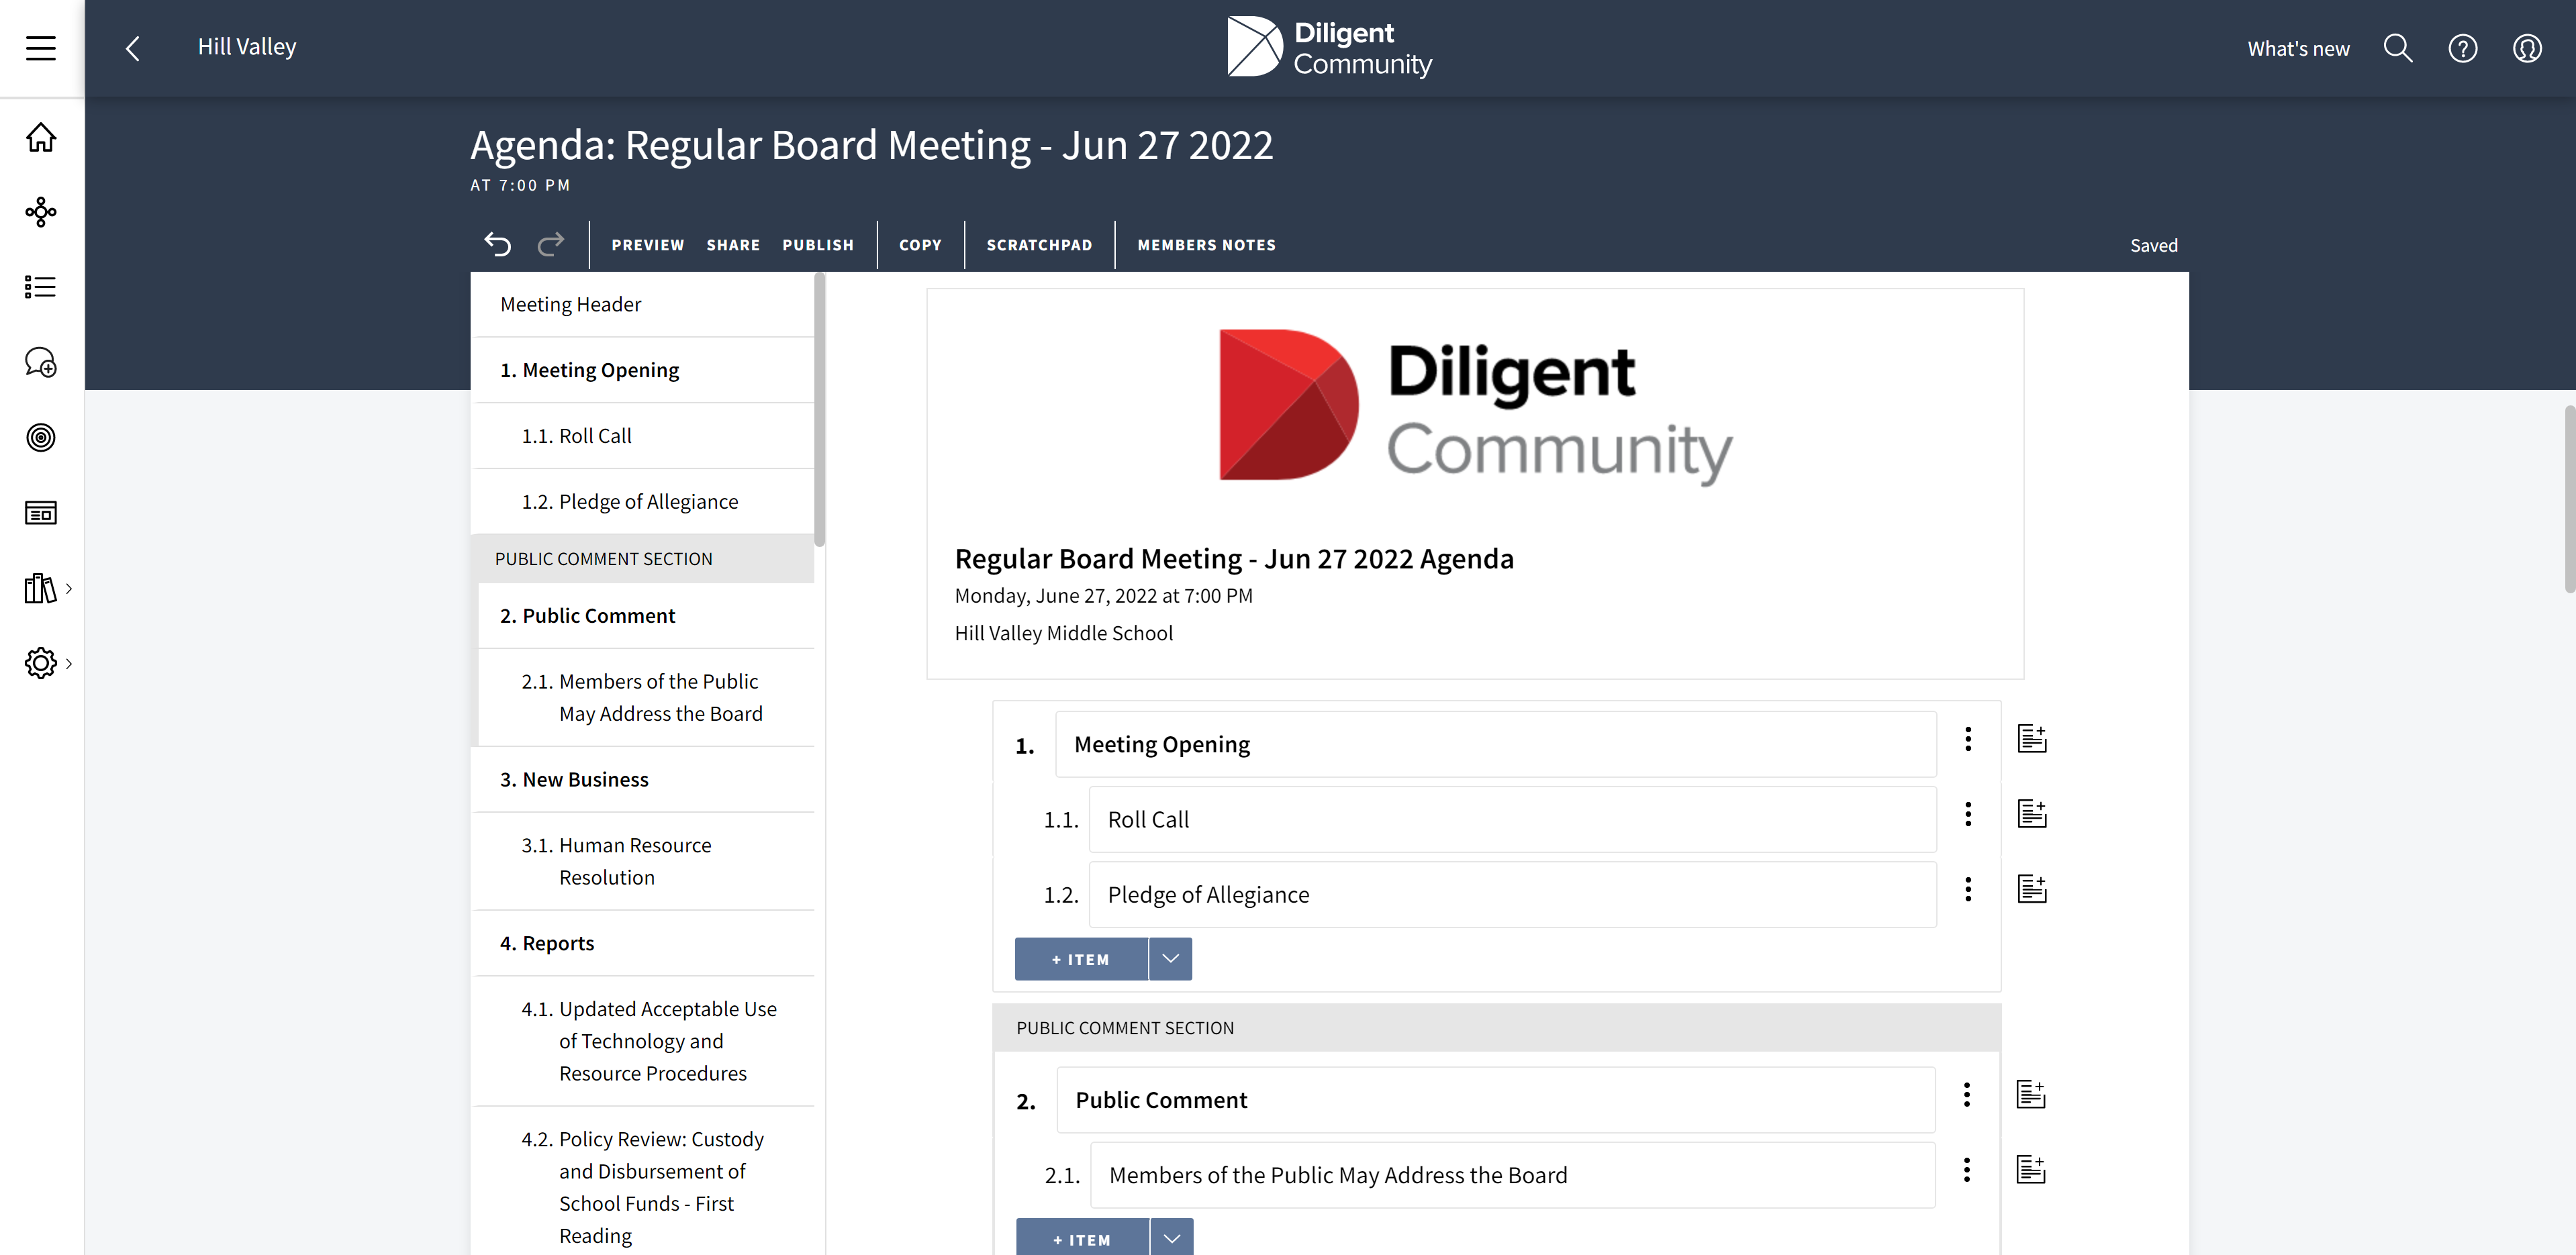The height and width of the screenshot is (1255, 2576).
Task: Add item under Meeting Opening section
Action: tap(1081, 959)
